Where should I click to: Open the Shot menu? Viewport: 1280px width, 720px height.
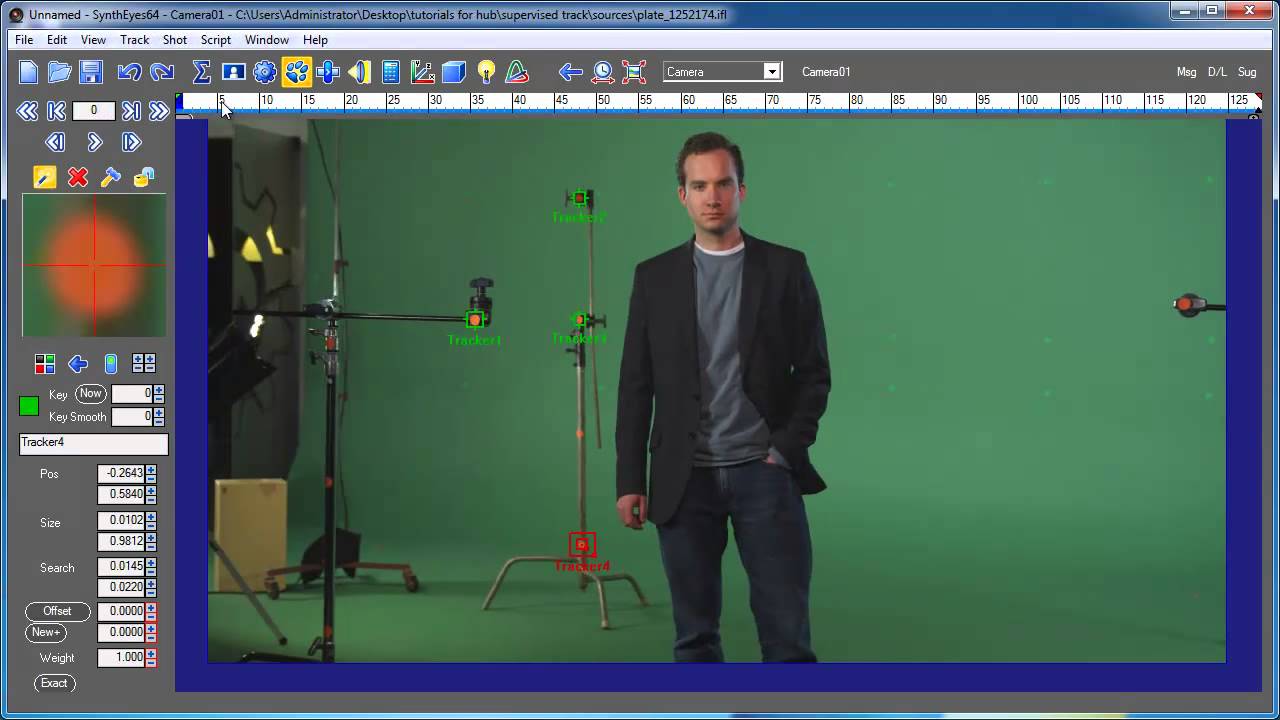point(175,40)
